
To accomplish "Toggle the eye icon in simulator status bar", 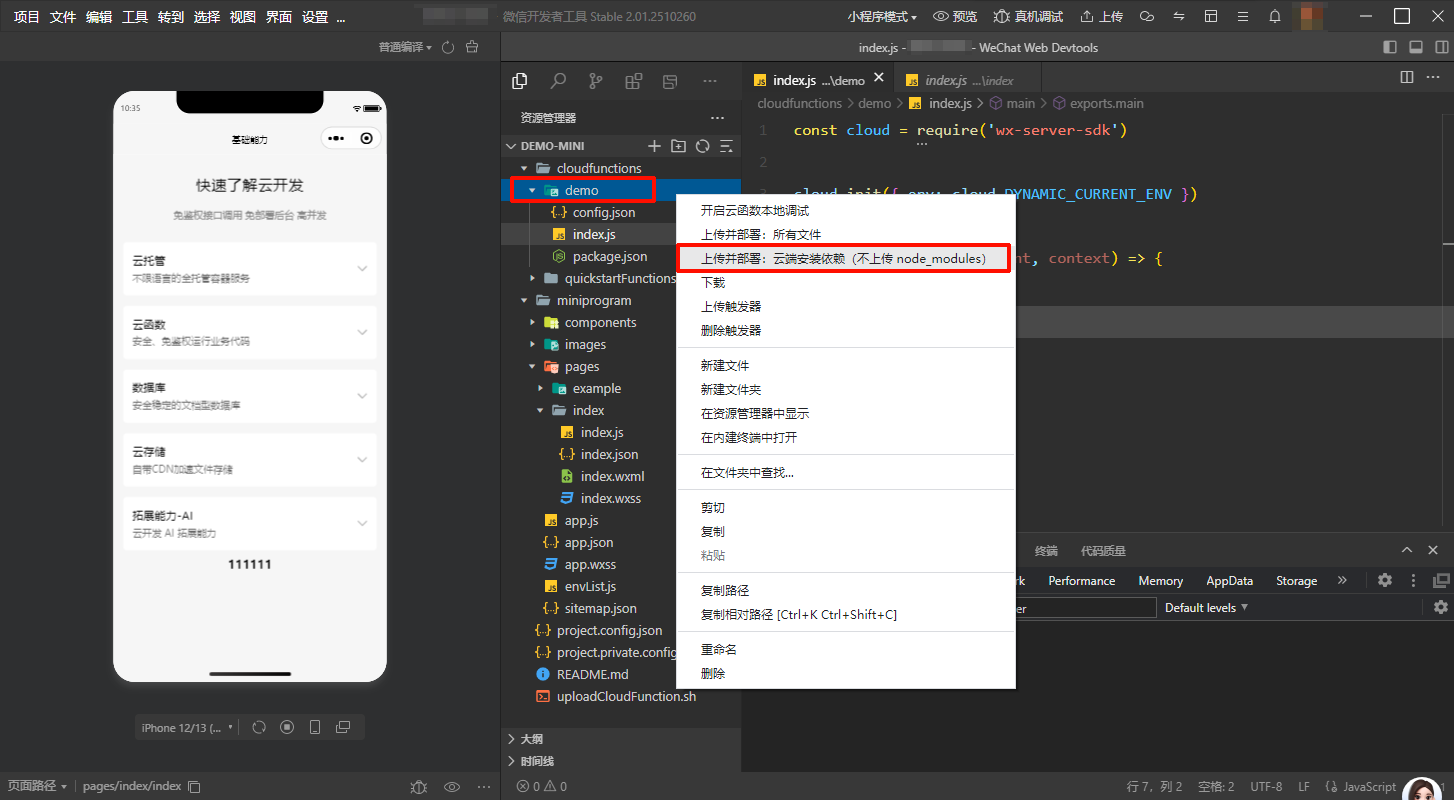I will [452, 786].
